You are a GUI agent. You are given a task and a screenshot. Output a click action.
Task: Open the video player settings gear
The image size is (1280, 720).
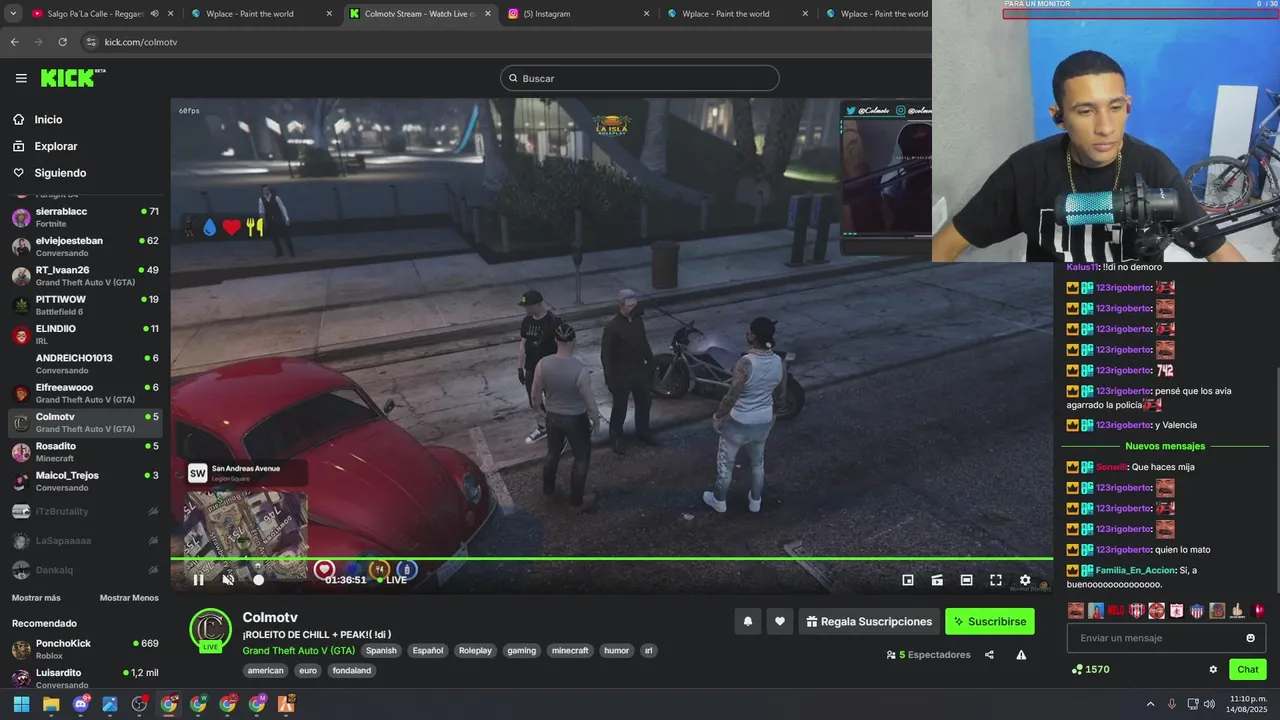pos(1025,580)
